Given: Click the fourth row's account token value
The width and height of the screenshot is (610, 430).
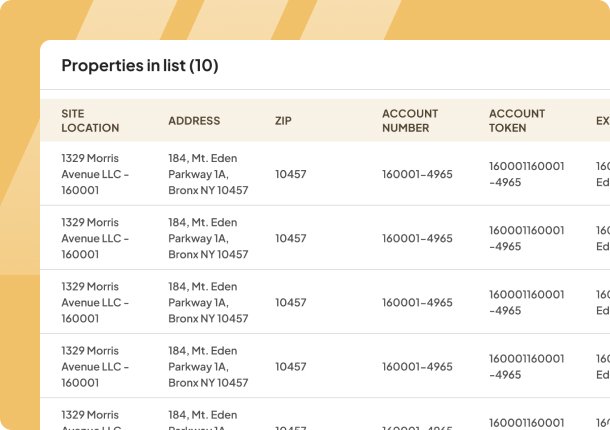Looking at the screenshot, I should [526, 366].
